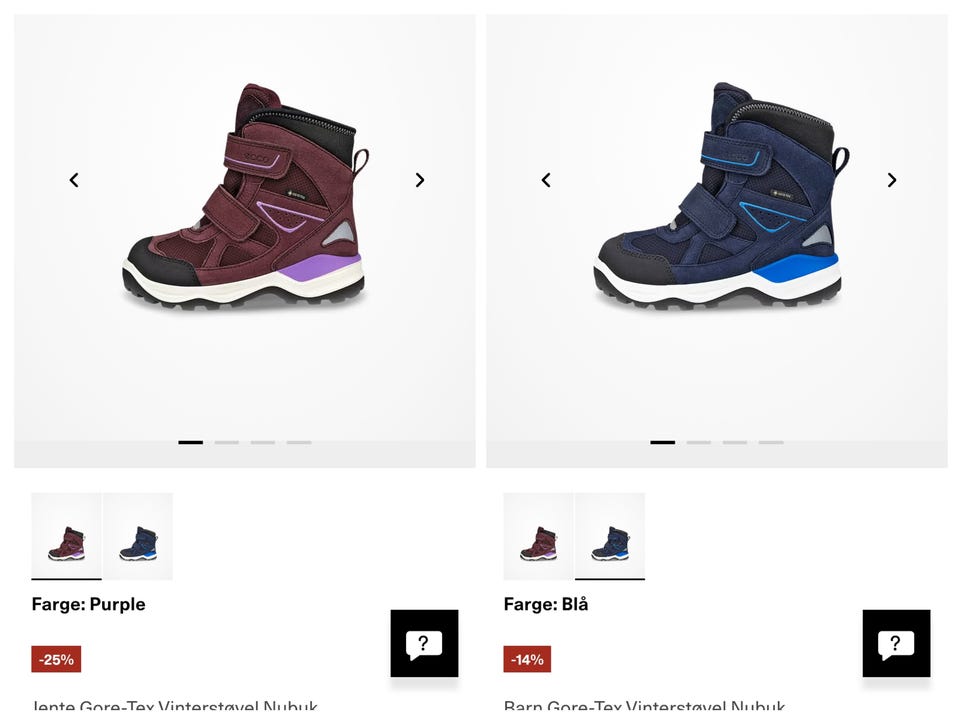
Task: Open help chat on blue boot card
Action: pyautogui.click(x=896, y=643)
